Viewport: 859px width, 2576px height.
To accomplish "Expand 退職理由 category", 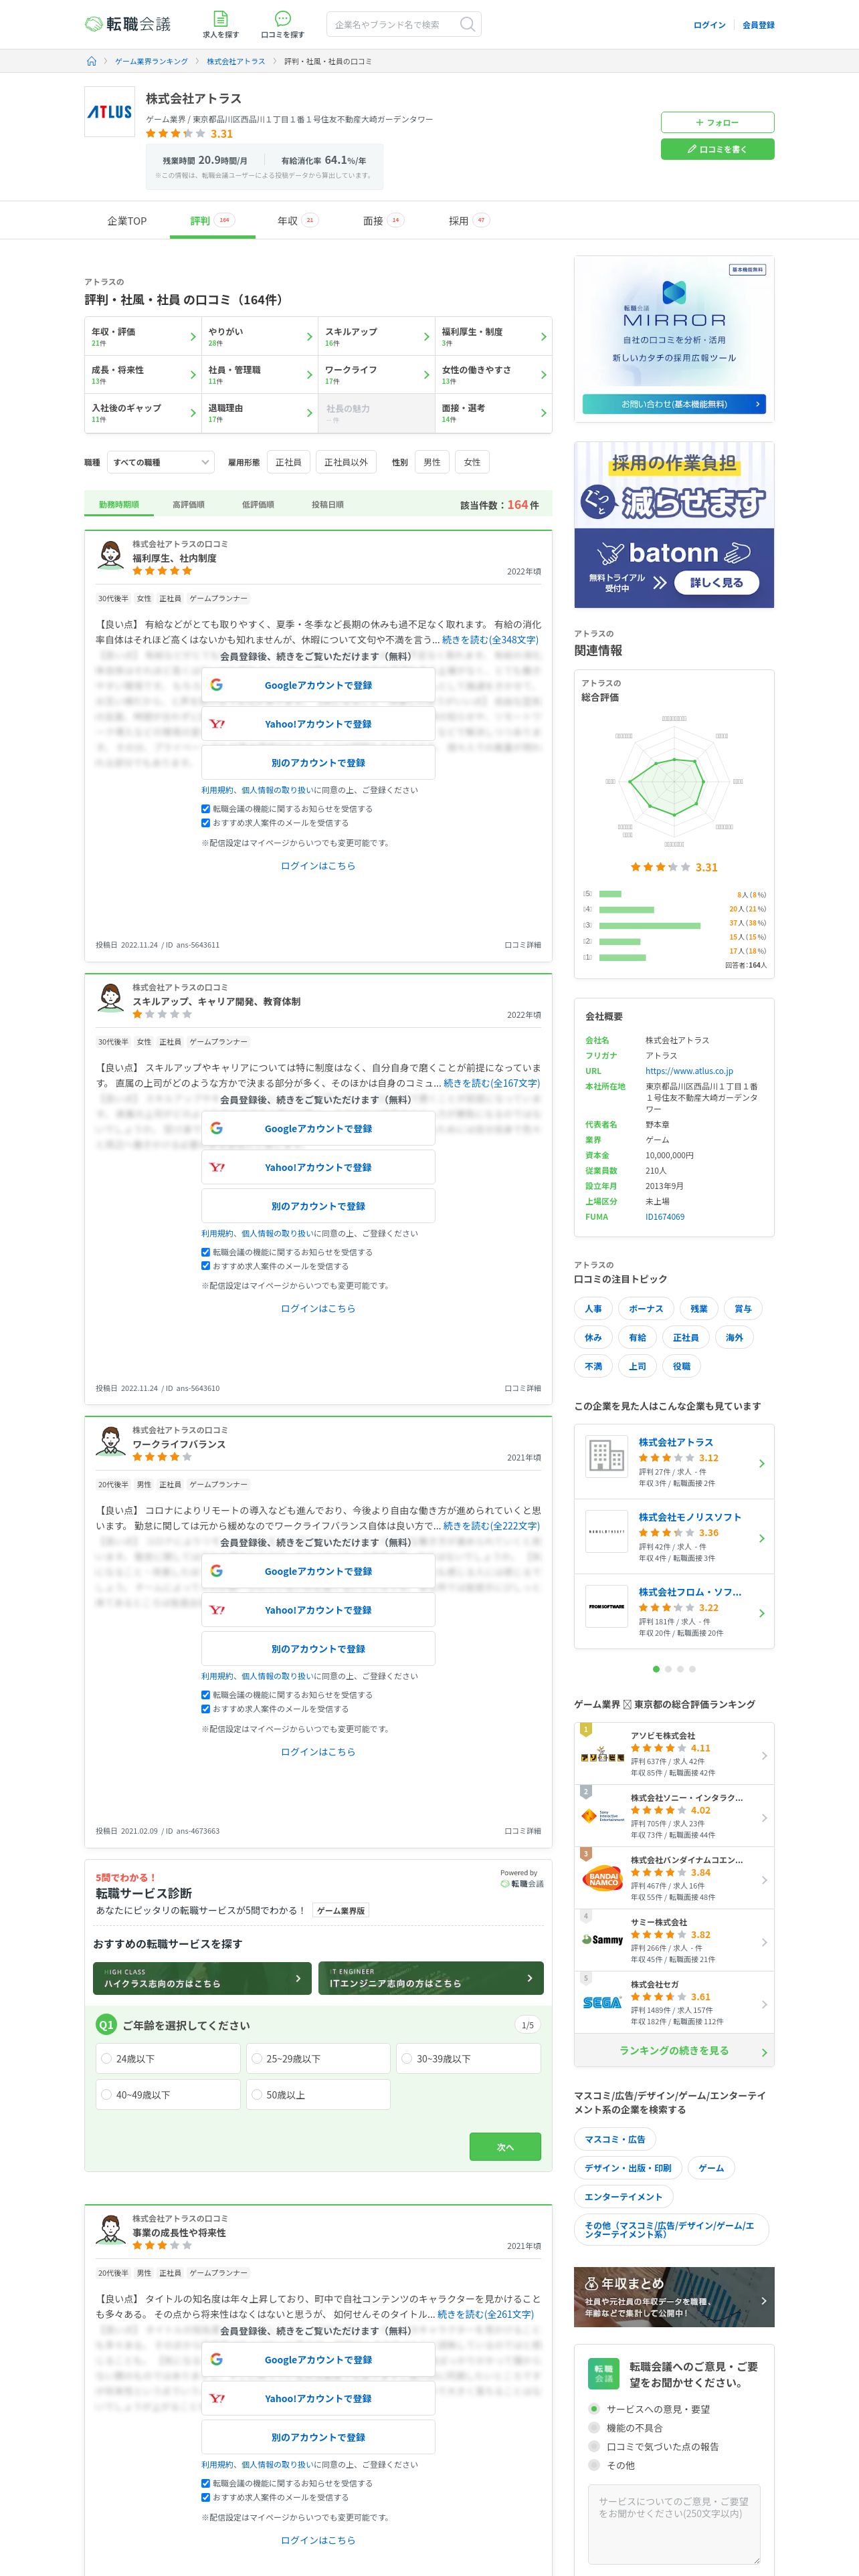I will [259, 413].
